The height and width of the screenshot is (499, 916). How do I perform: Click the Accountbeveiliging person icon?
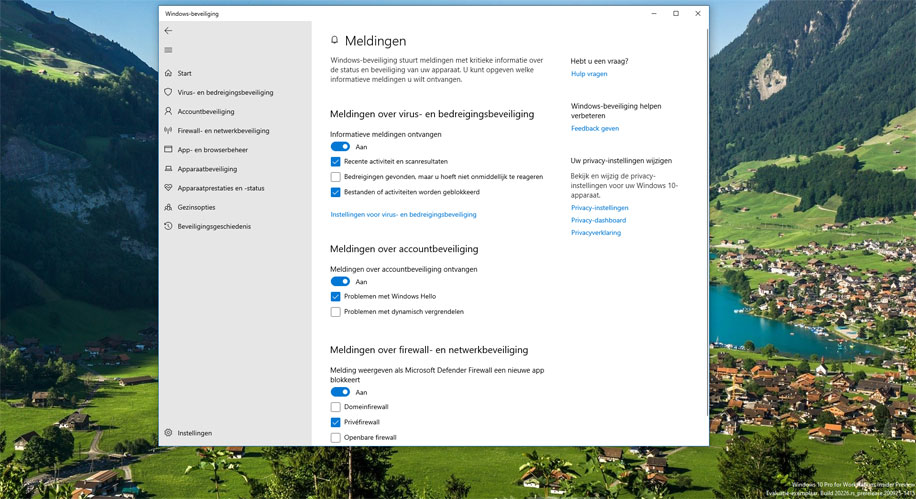[x=168, y=111]
